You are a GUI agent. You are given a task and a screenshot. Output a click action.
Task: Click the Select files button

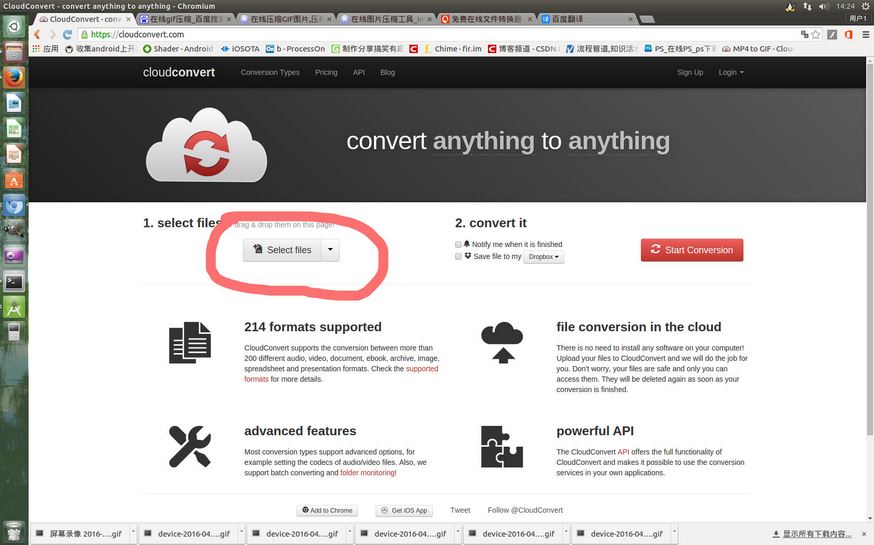pyautogui.click(x=282, y=250)
